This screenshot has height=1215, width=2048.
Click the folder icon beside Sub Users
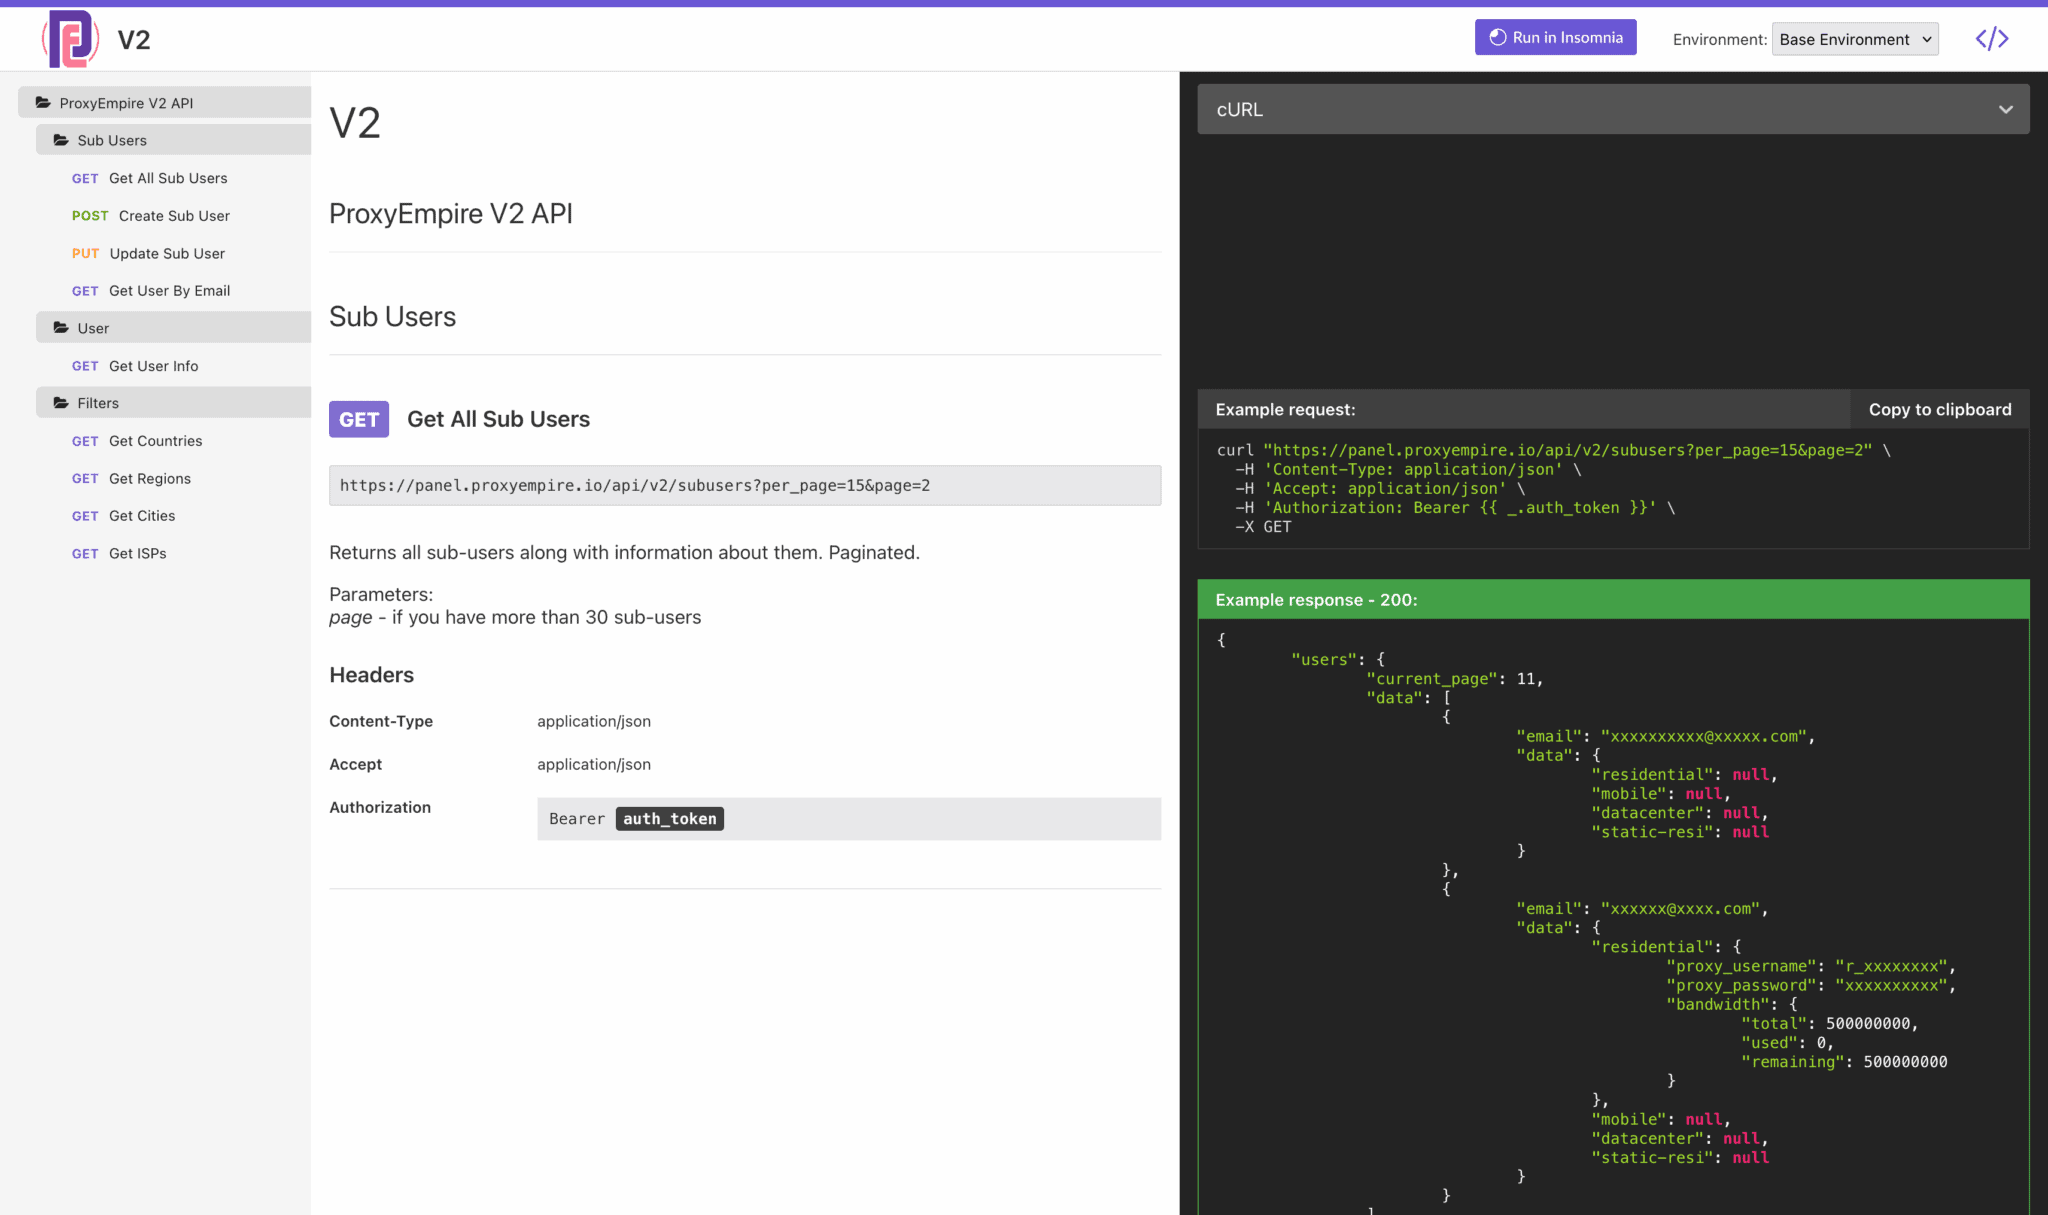(x=59, y=140)
